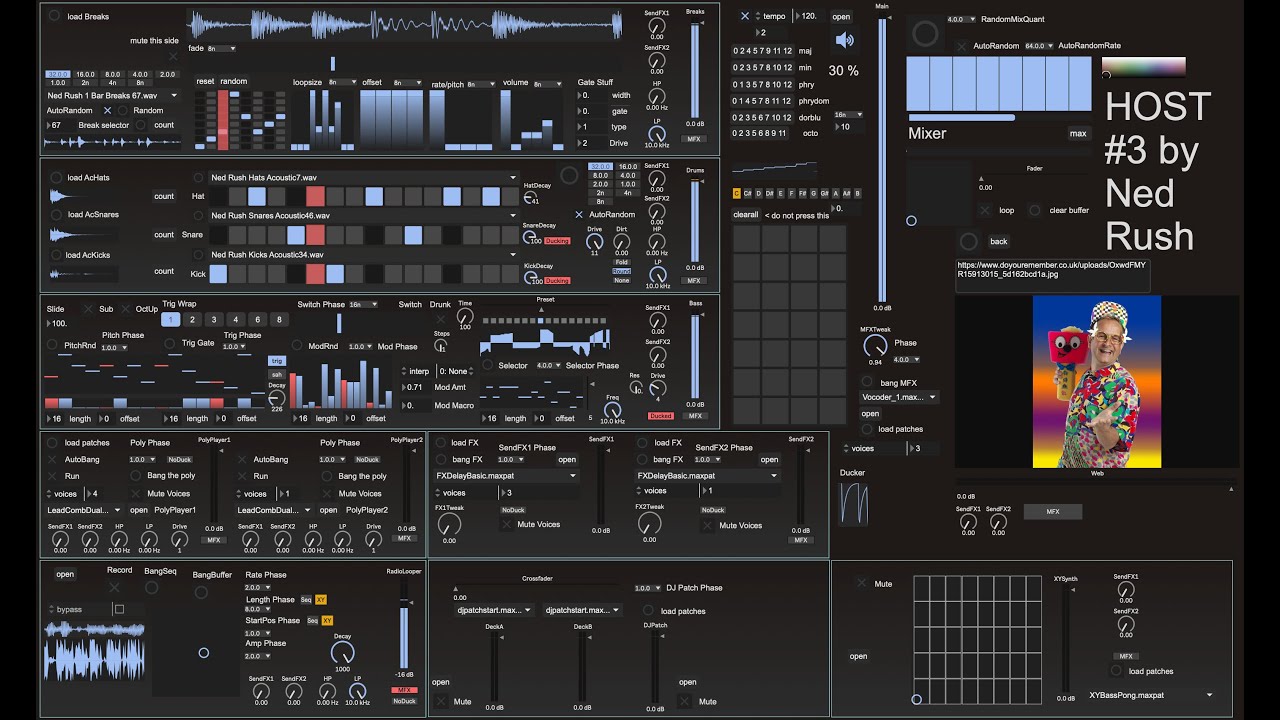1280x720 pixels.
Task: Click the Breaks SendFX1 dial
Action: coord(657,26)
